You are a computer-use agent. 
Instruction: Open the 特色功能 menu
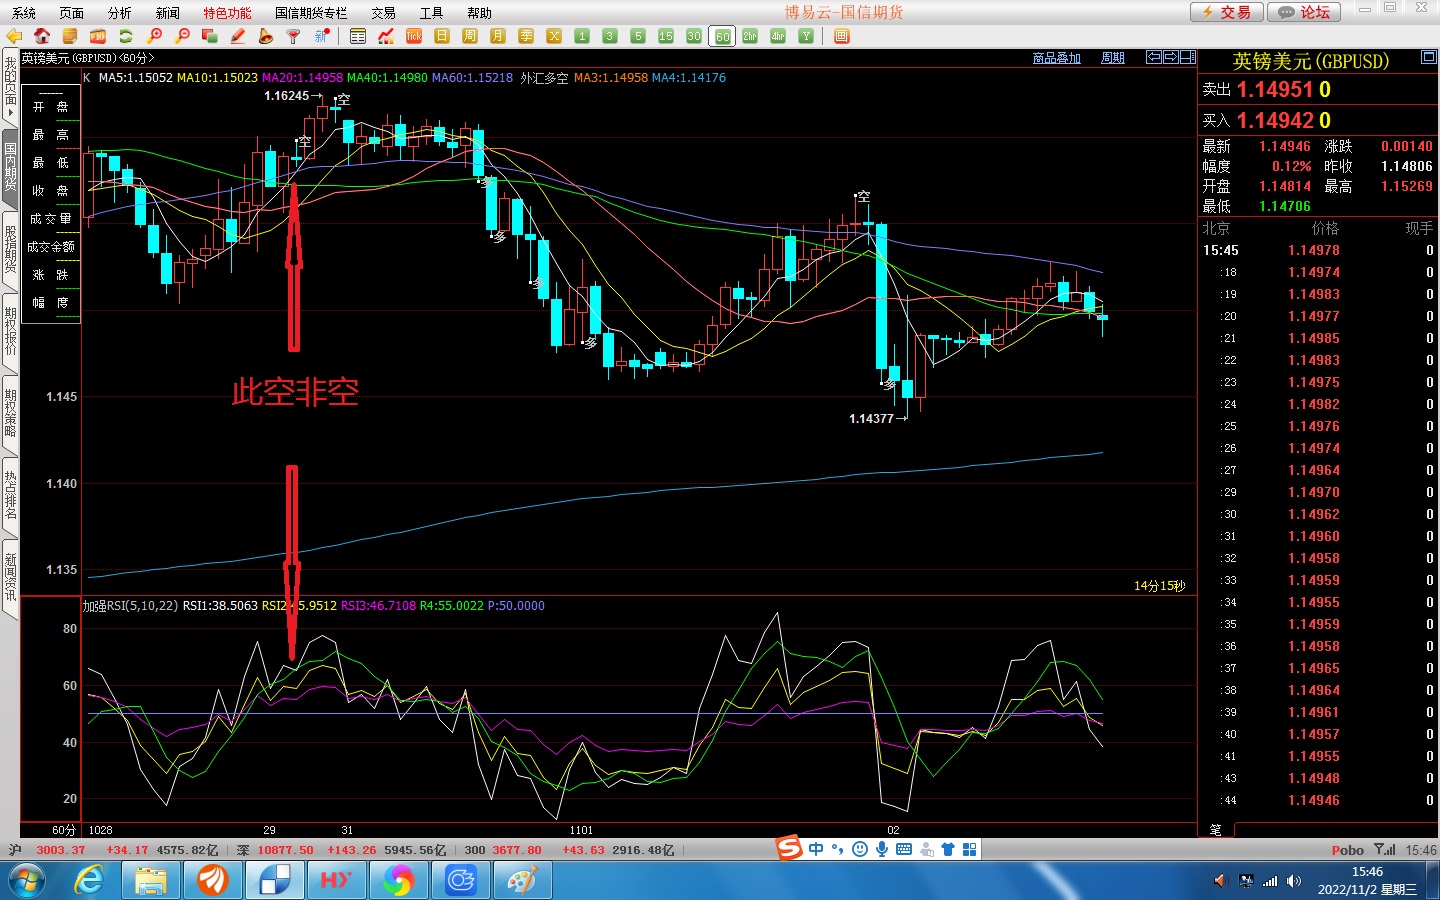point(228,13)
